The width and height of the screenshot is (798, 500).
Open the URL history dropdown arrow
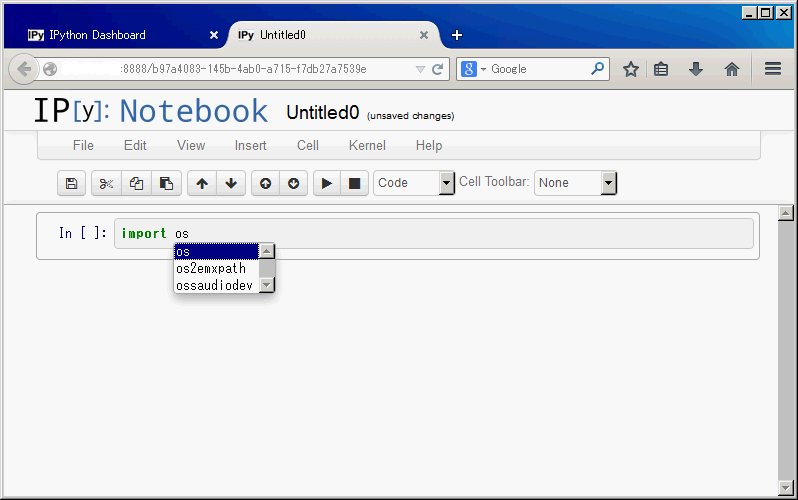[x=420, y=69]
